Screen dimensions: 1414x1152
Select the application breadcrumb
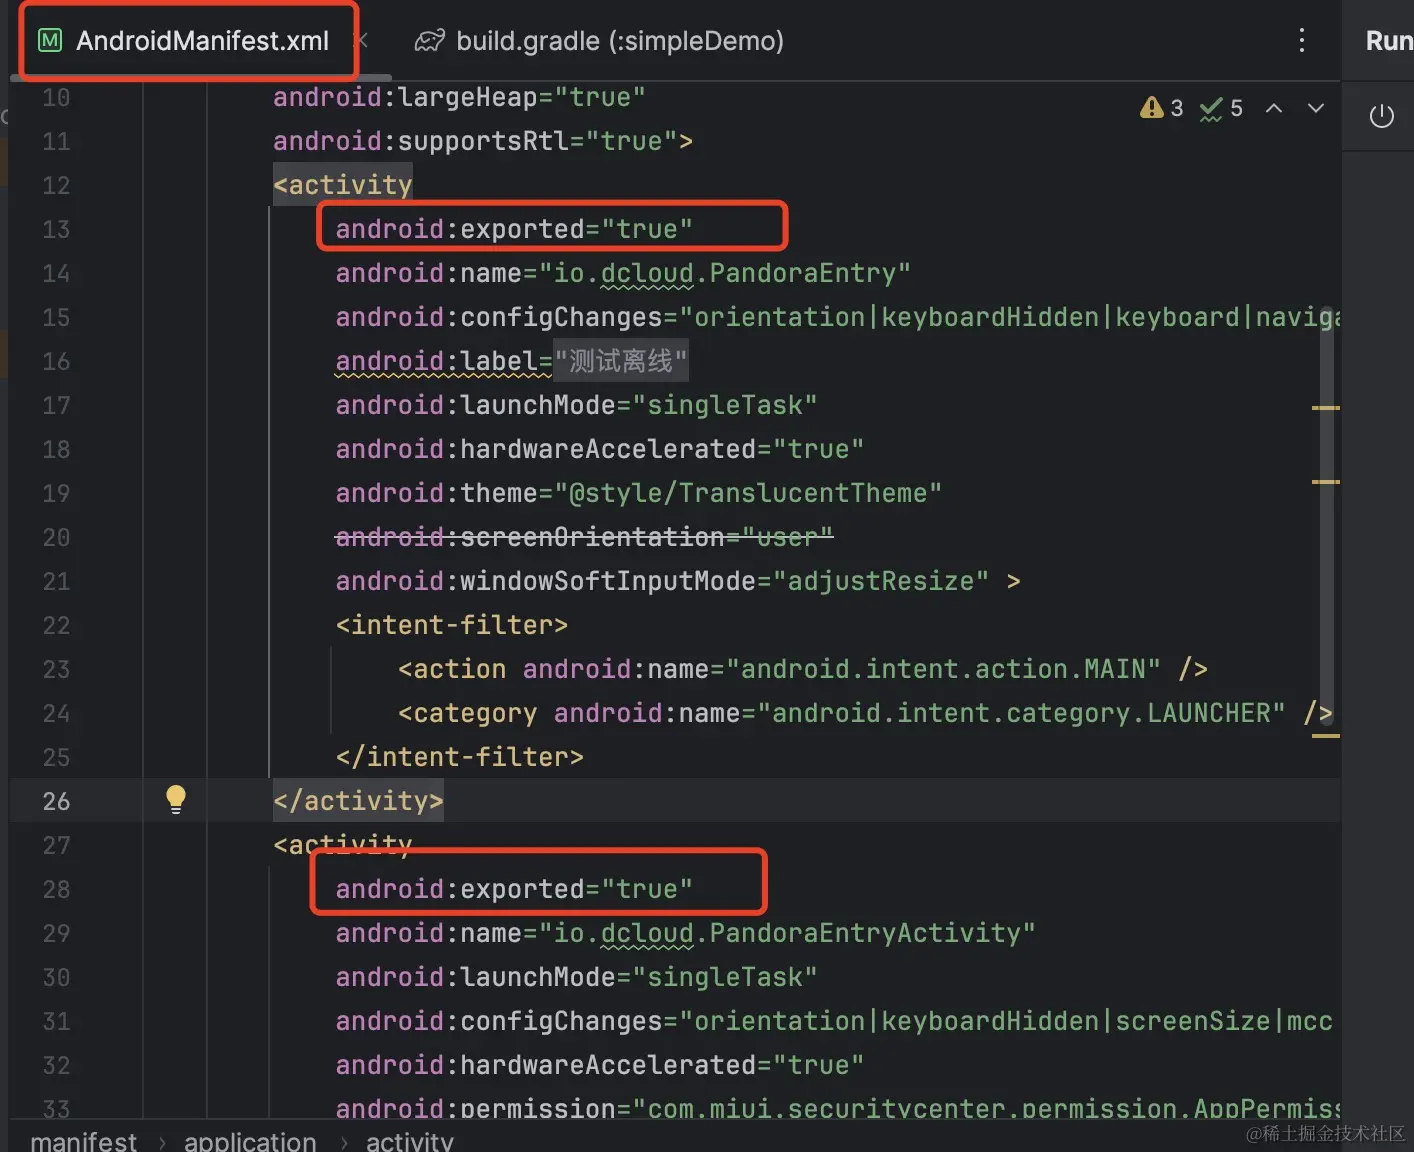(250, 1141)
